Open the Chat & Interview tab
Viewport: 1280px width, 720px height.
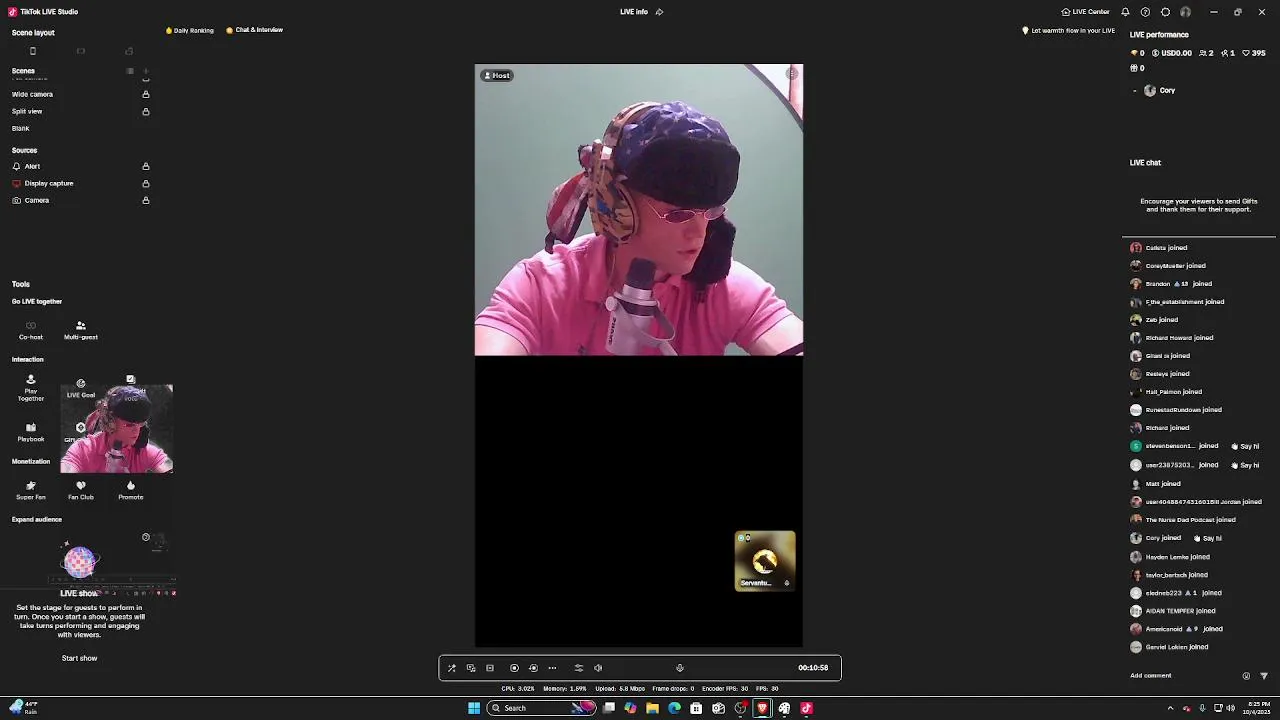254,30
